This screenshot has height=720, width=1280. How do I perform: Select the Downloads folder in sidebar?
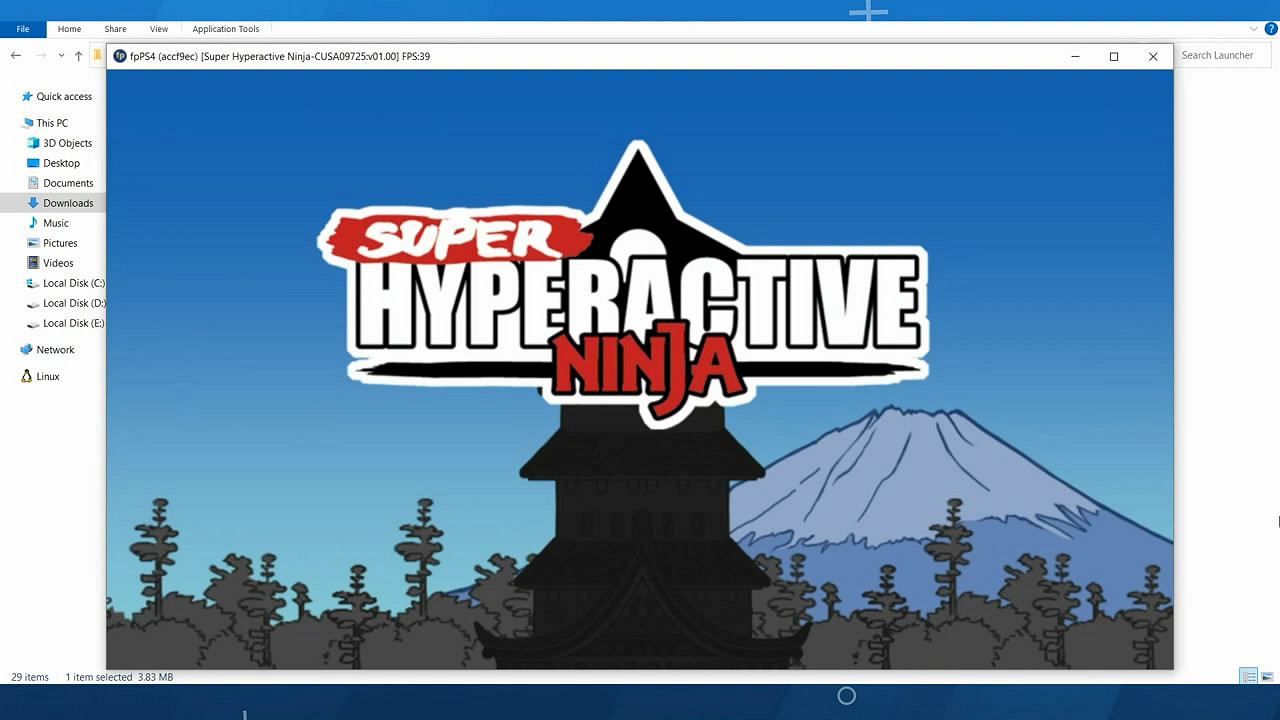(x=68, y=203)
